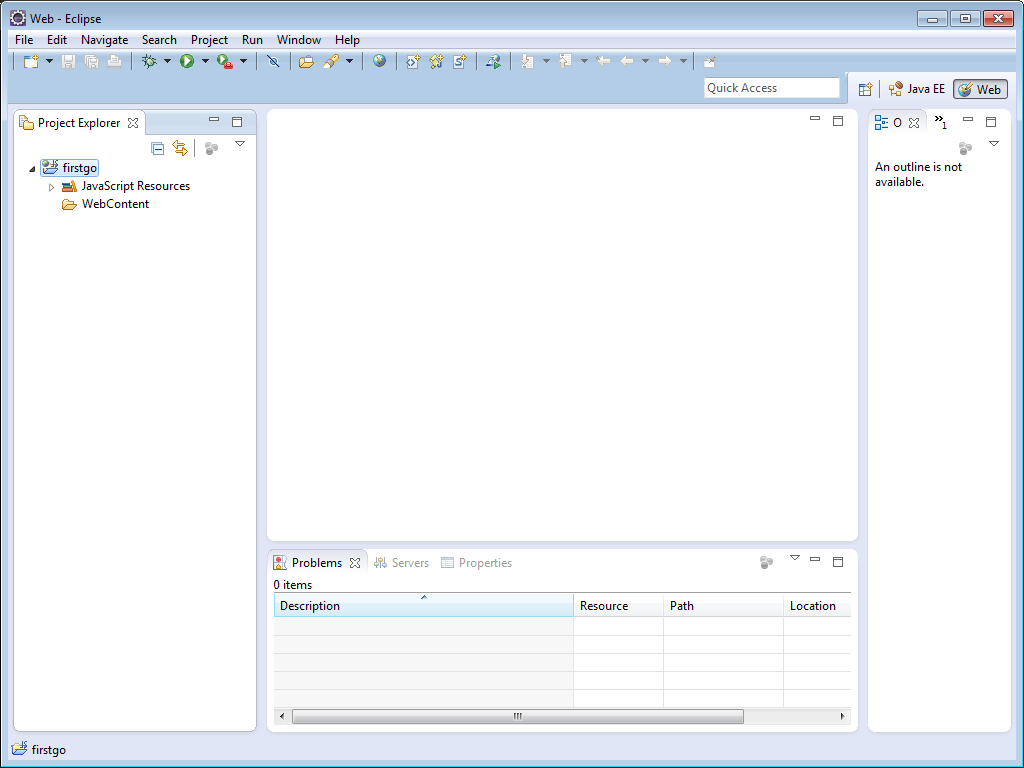Click the Open Type folder icon
Viewport: 1024px width, 768px height.
[306, 61]
